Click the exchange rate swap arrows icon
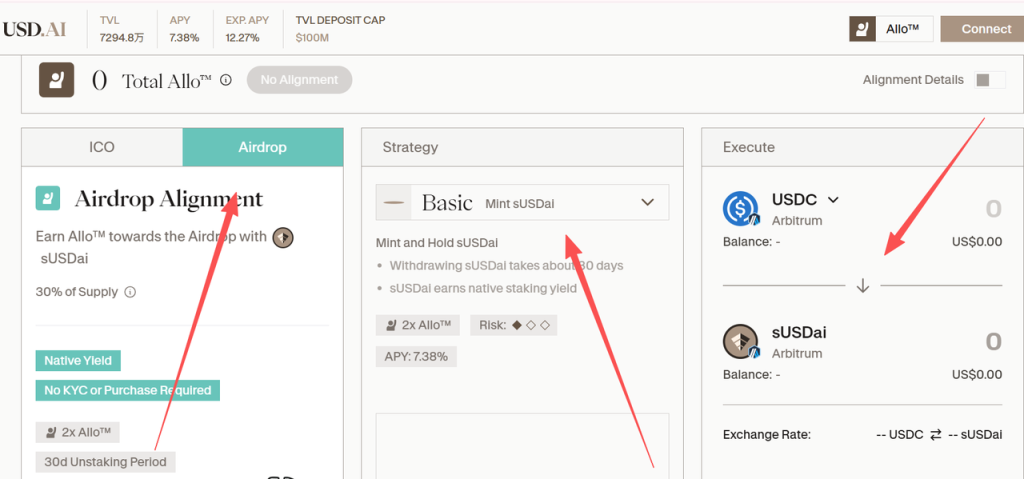Image resolution: width=1024 pixels, height=479 pixels. click(935, 435)
